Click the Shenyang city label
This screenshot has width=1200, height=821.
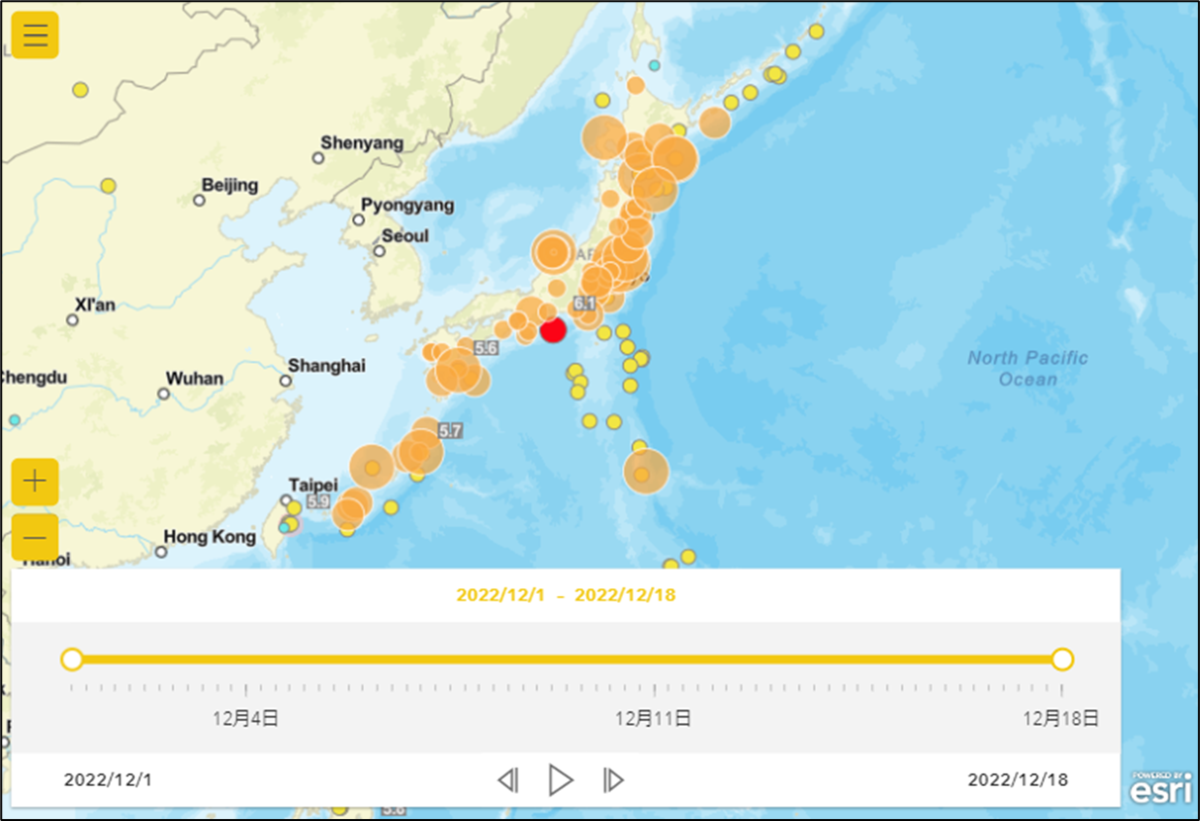coord(362,143)
